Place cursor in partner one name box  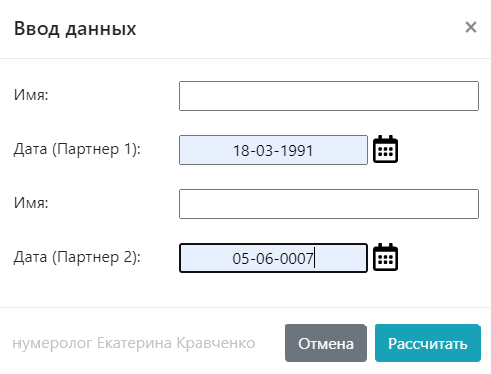(329, 96)
